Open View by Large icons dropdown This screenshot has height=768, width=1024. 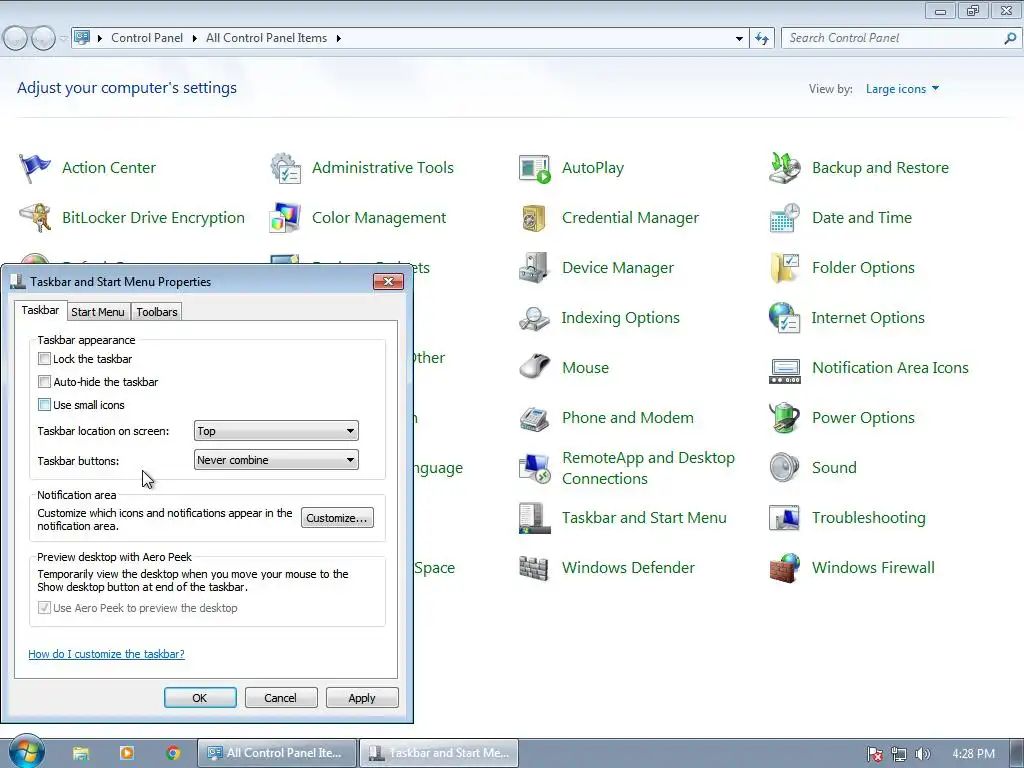[x=903, y=89]
